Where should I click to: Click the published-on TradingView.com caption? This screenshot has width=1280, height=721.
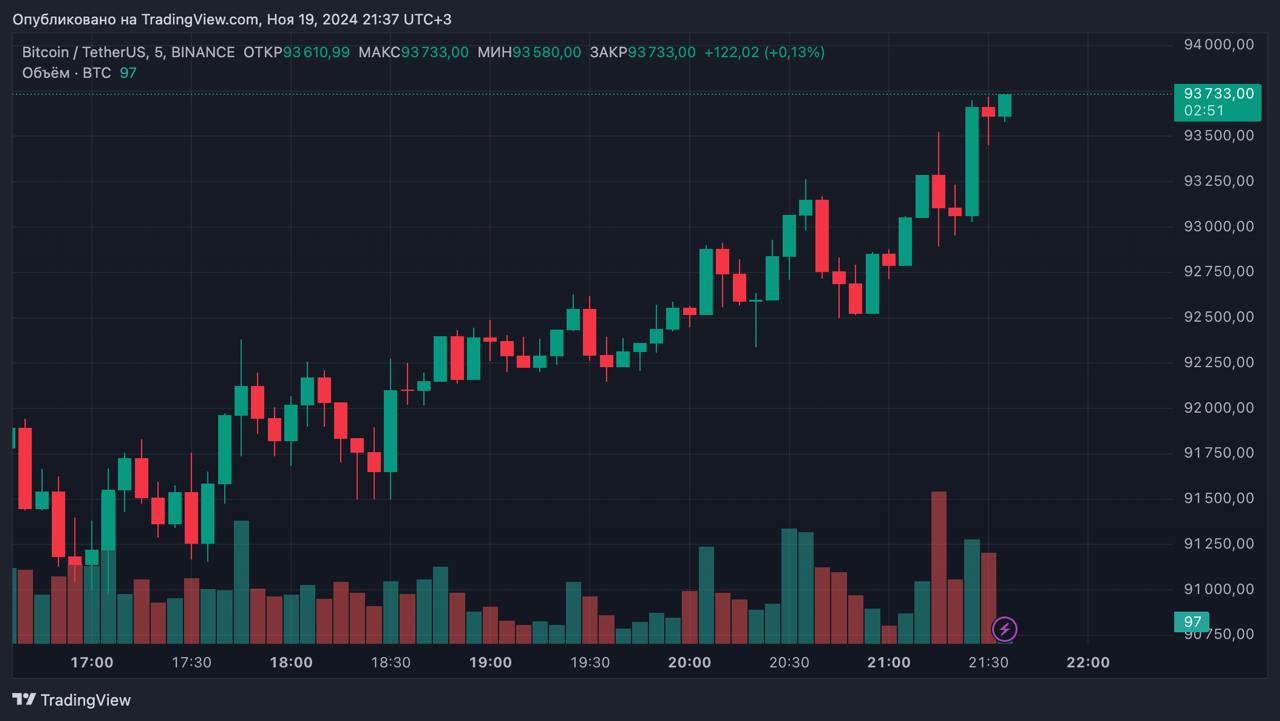[x=231, y=19]
